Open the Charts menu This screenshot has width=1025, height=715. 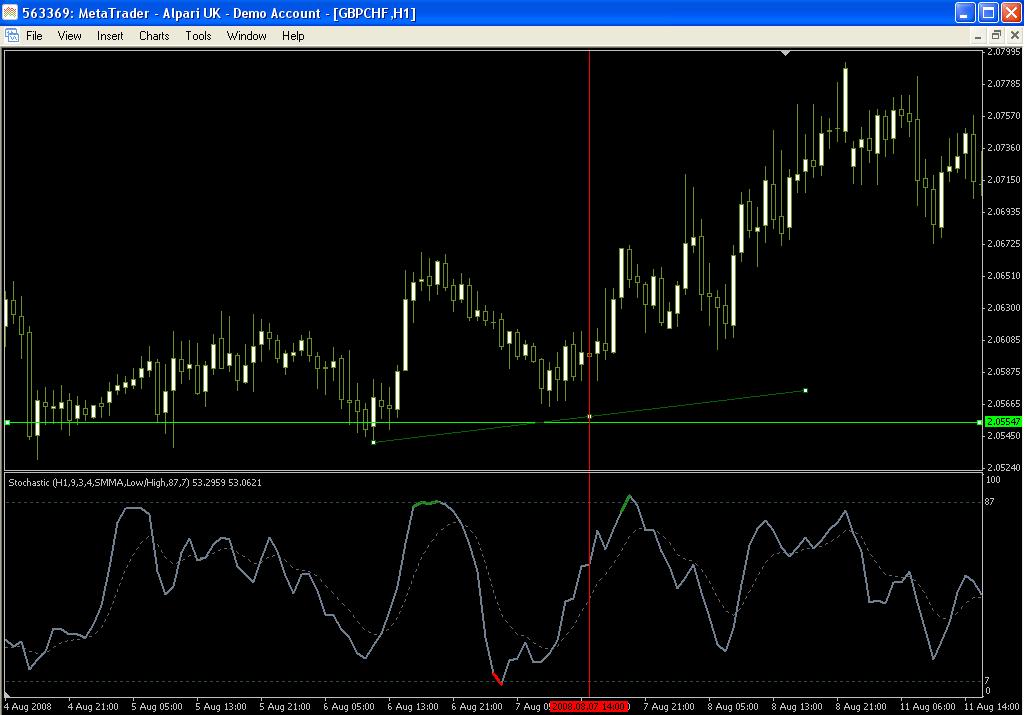pyautogui.click(x=154, y=36)
